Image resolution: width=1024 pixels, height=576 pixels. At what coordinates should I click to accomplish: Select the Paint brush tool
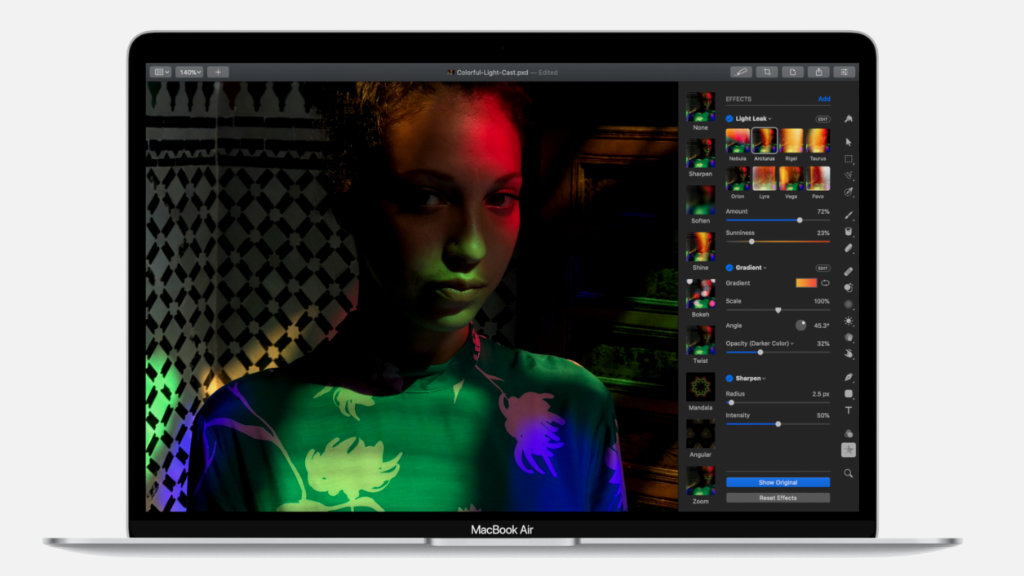[x=848, y=215]
